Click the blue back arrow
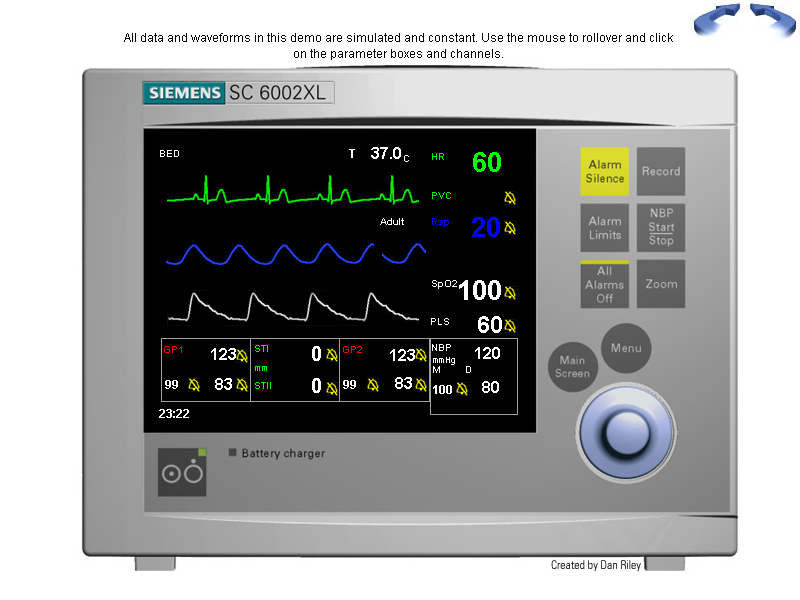Image resolution: width=800 pixels, height=600 pixels. click(716, 19)
